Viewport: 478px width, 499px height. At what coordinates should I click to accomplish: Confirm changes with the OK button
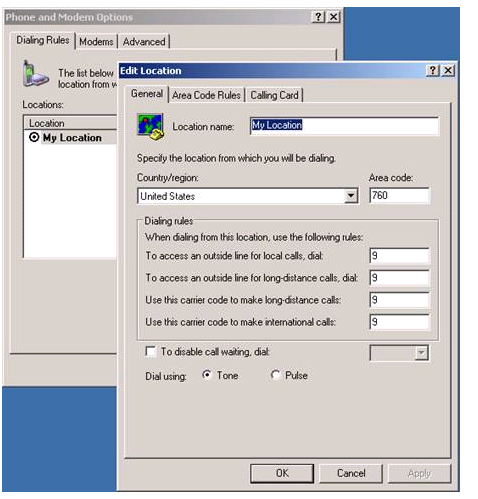pyautogui.click(x=282, y=473)
